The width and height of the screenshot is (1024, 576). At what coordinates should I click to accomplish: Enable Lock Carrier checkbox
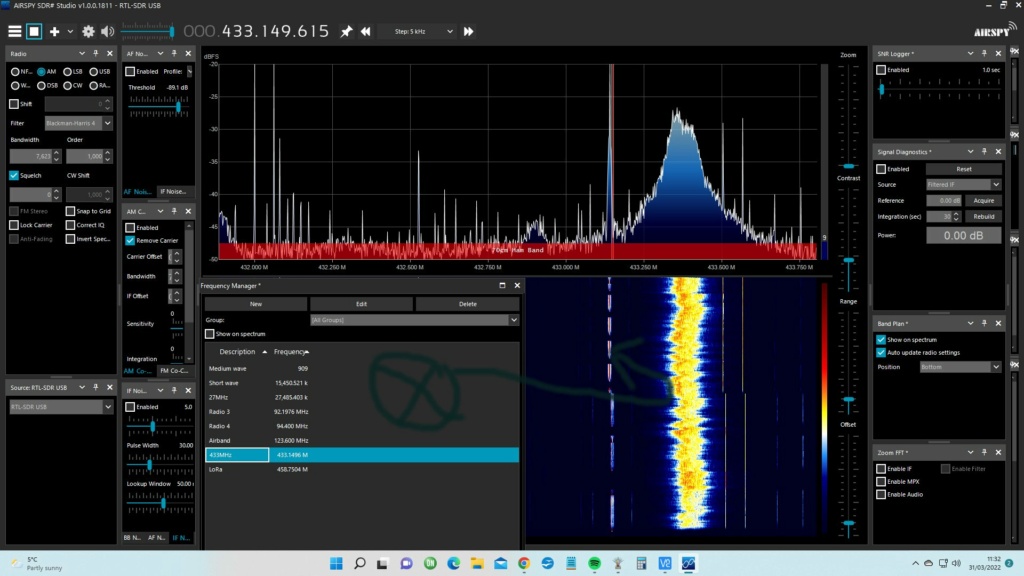pyautogui.click(x=14, y=225)
